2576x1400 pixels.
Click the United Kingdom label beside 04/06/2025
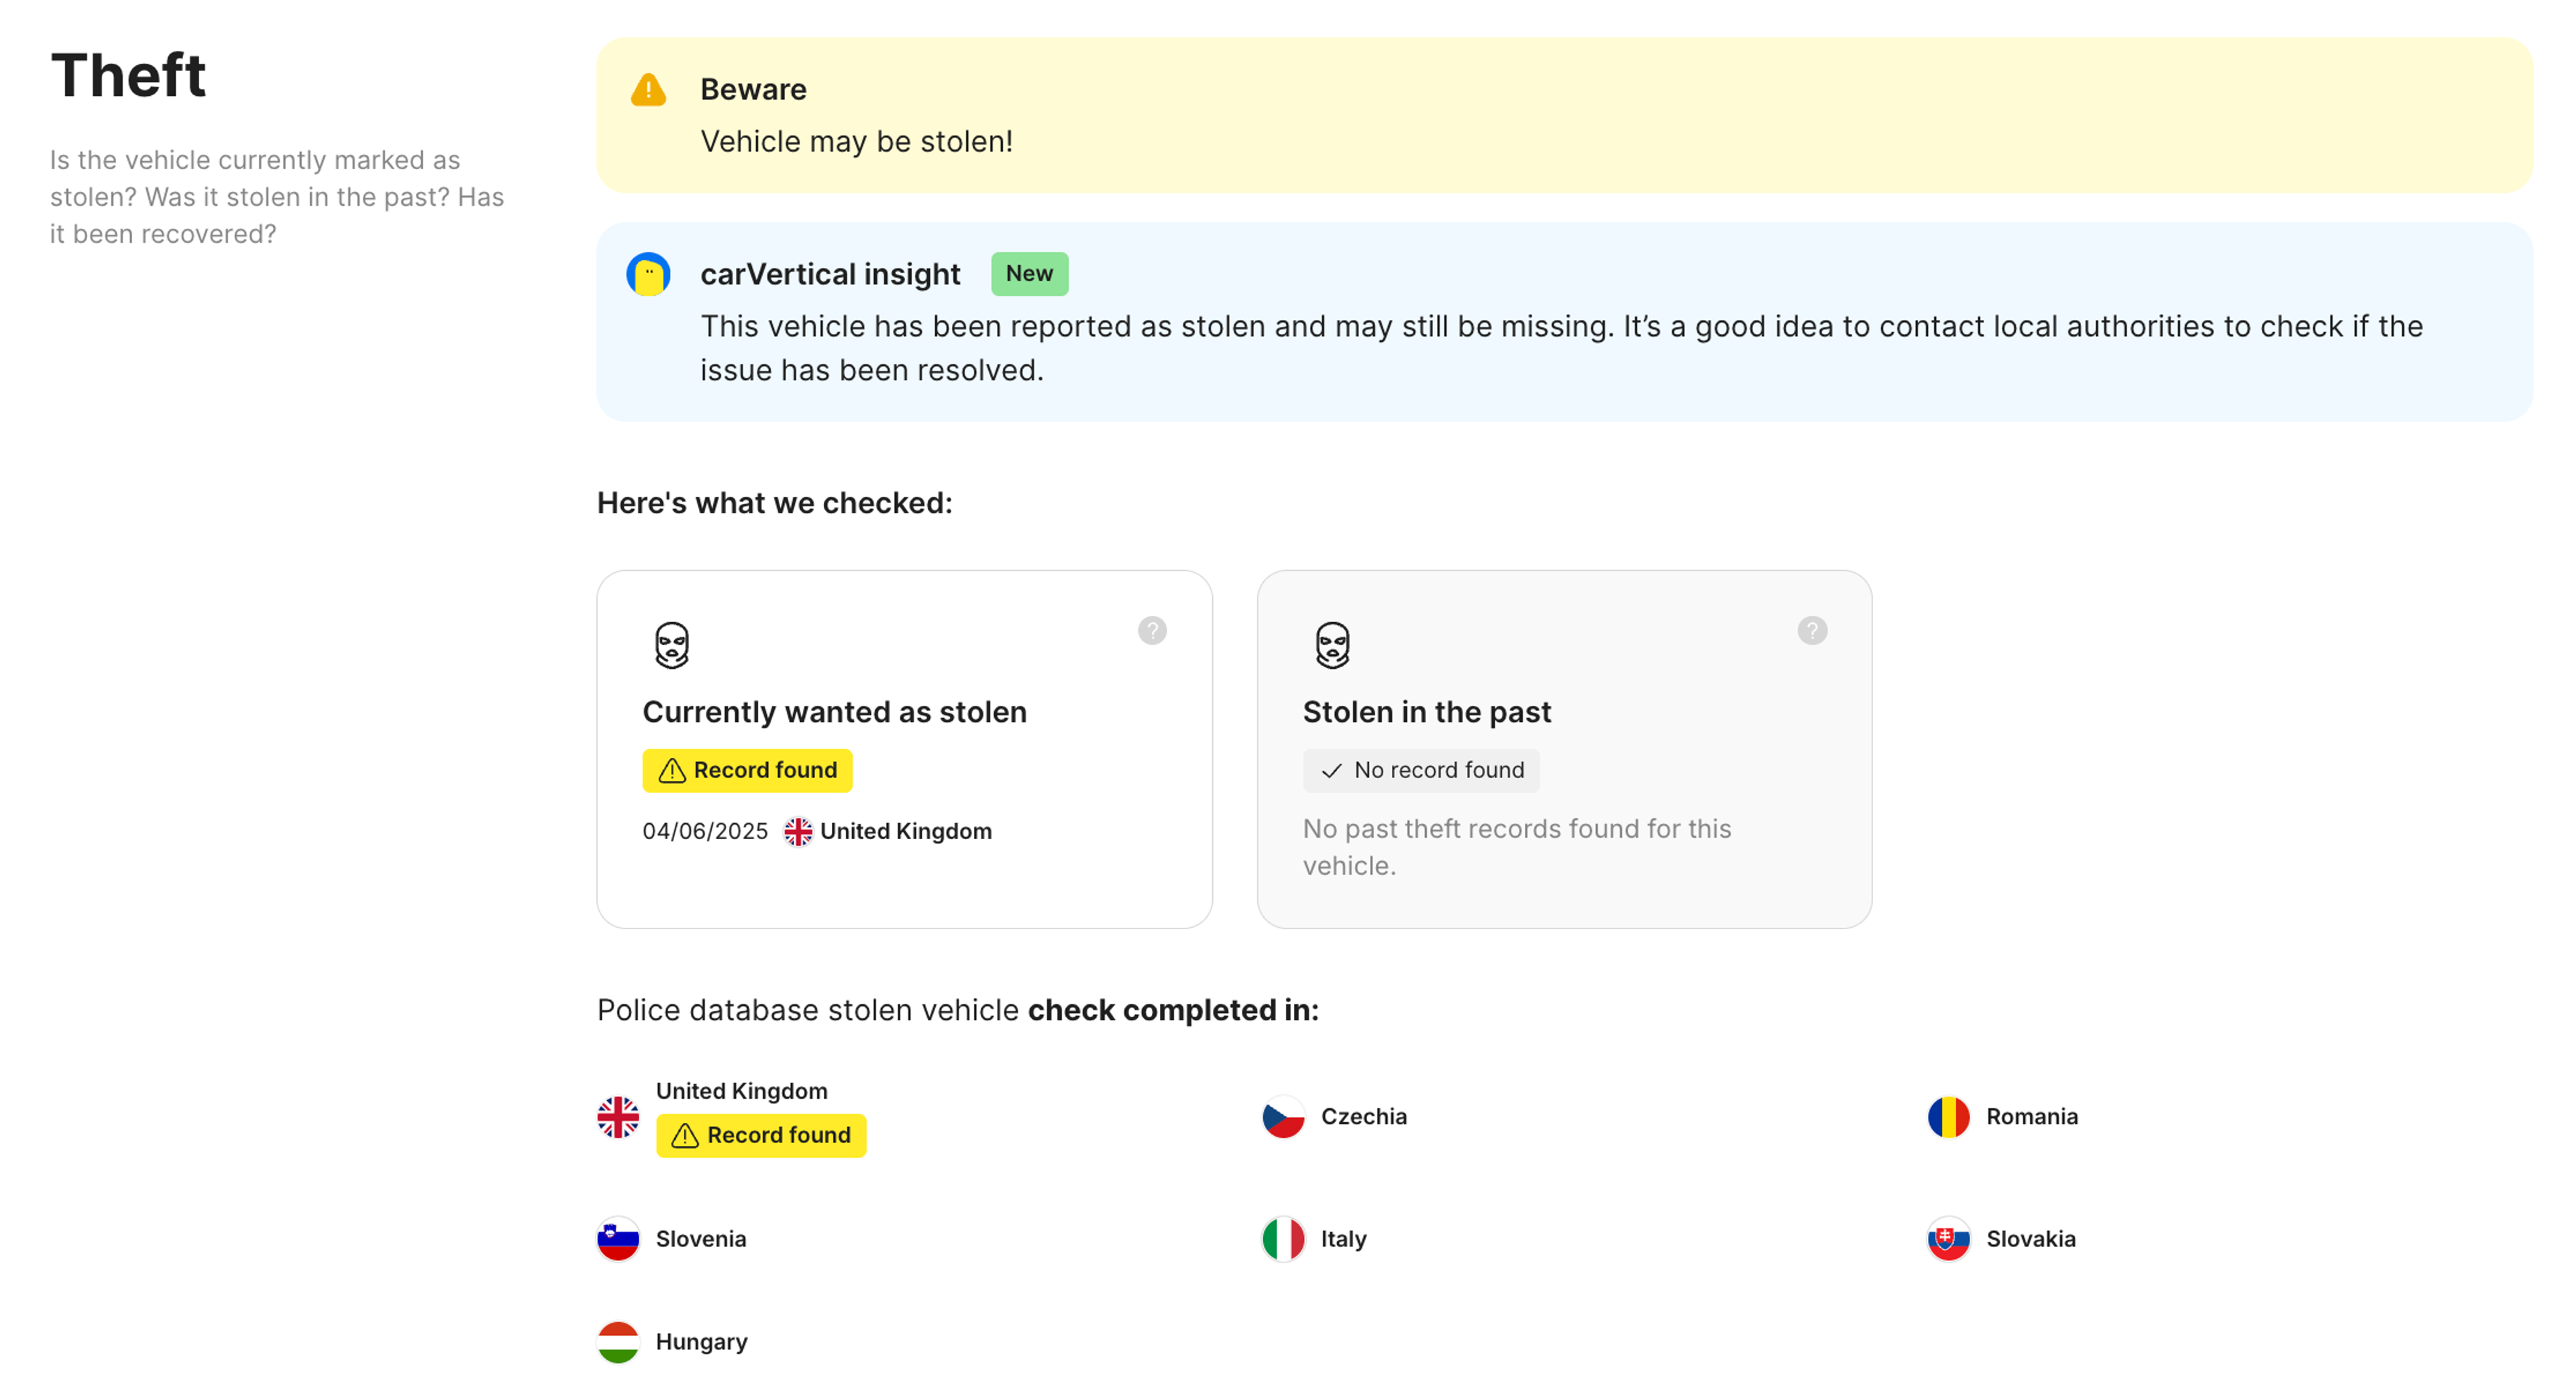pos(905,832)
